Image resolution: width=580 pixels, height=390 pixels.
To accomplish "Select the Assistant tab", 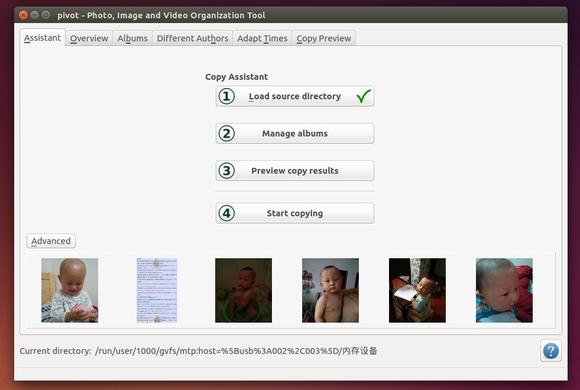I will tap(43, 37).
